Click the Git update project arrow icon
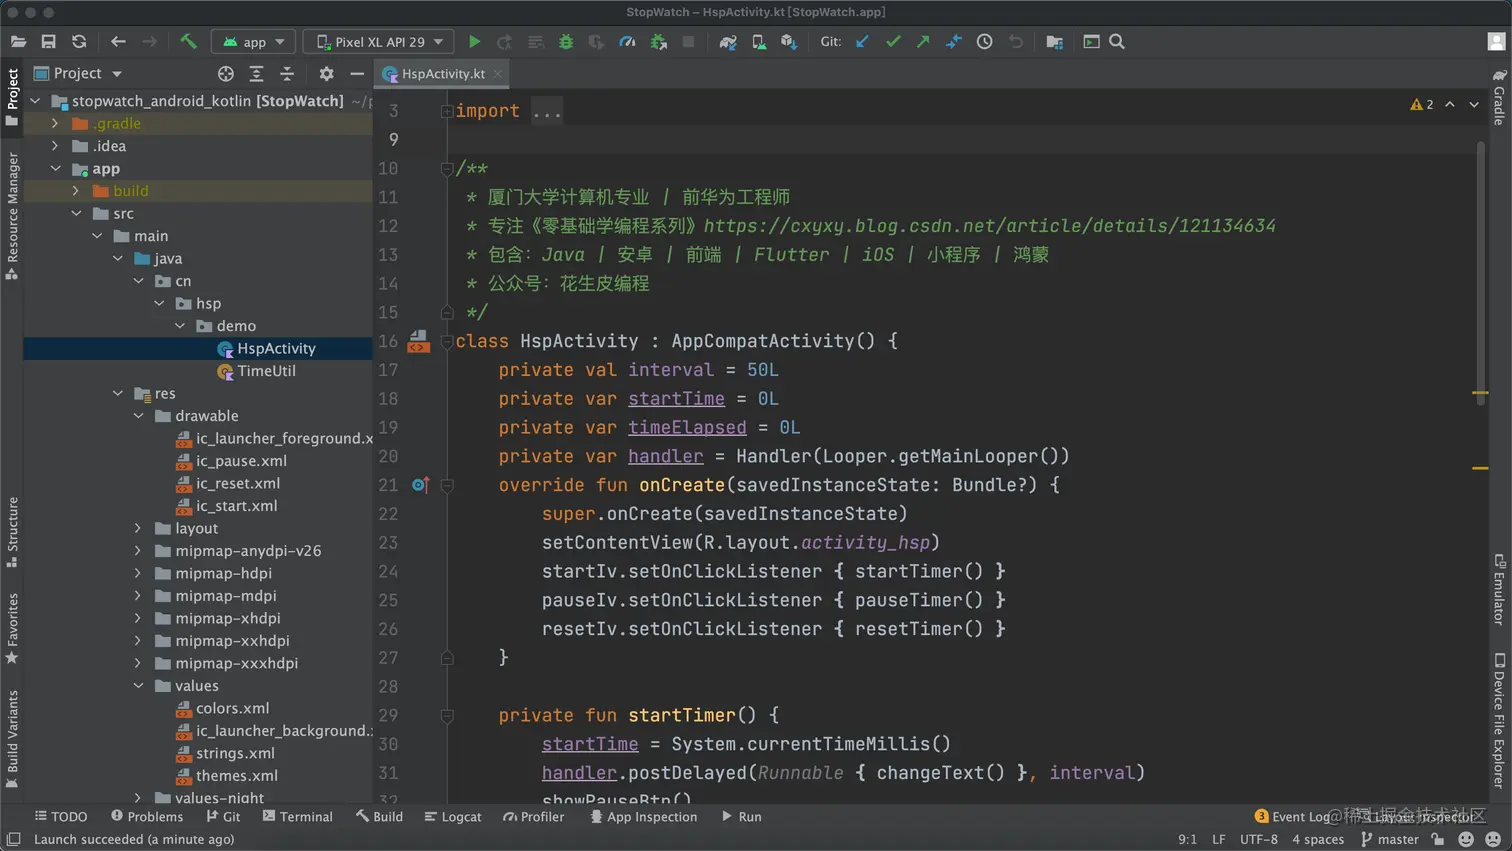This screenshot has width=1512, height=851. tap(862, 42)
